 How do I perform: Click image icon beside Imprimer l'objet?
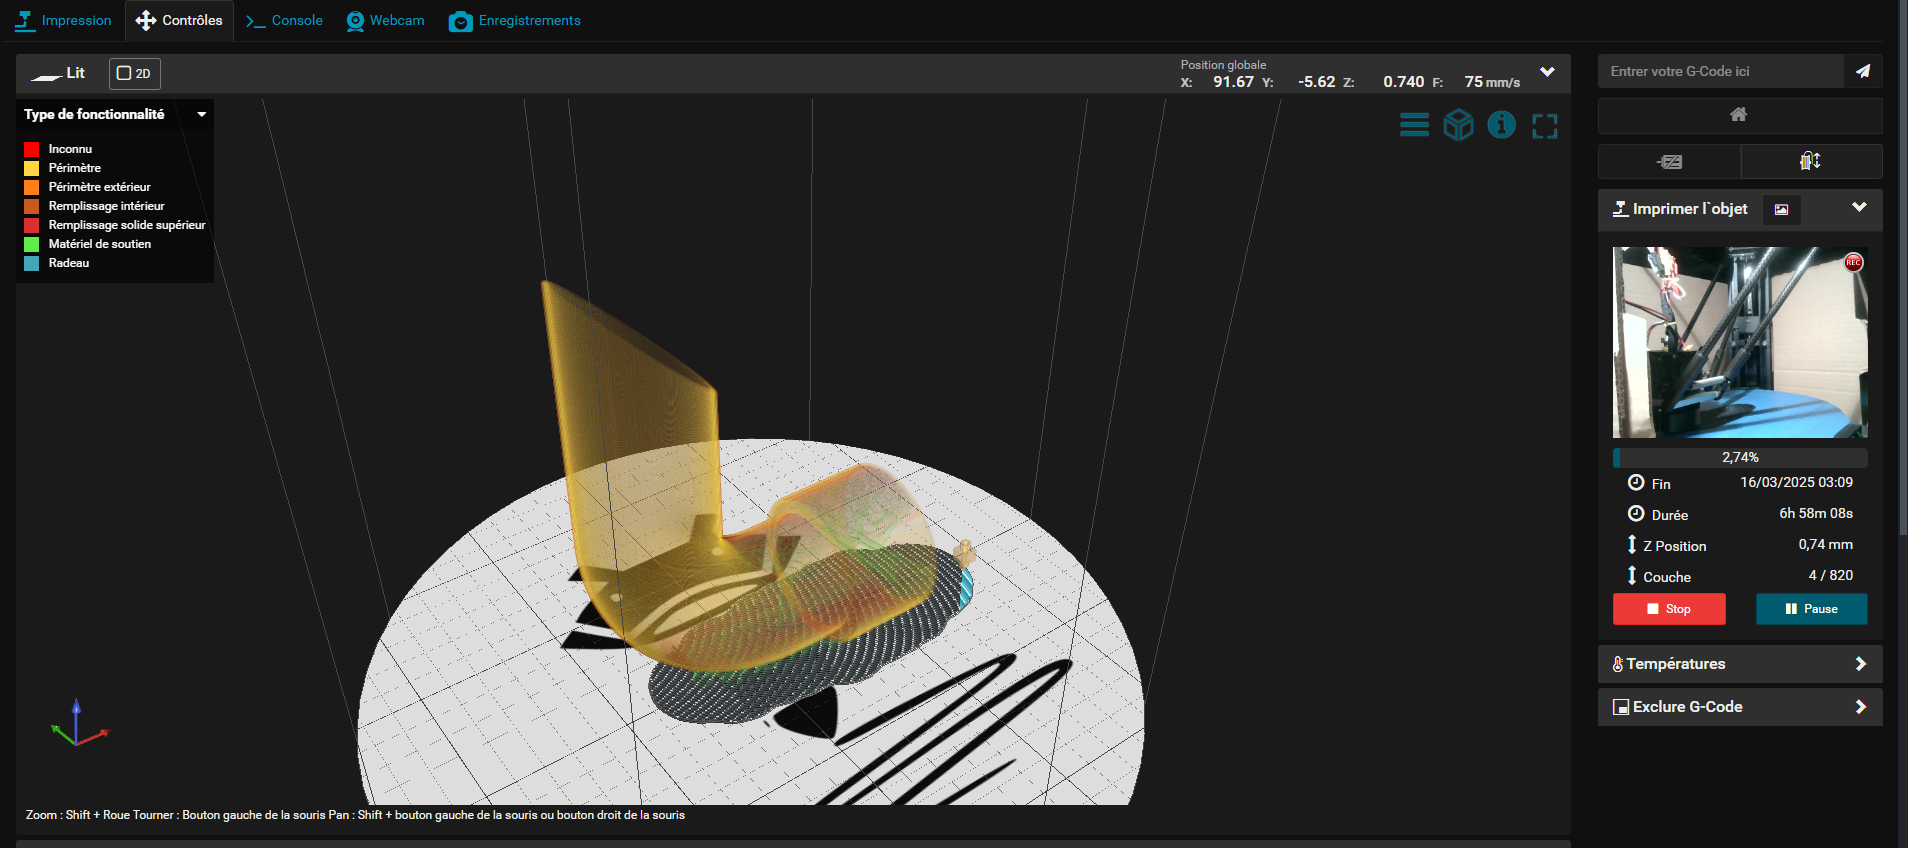point(1781,209)
